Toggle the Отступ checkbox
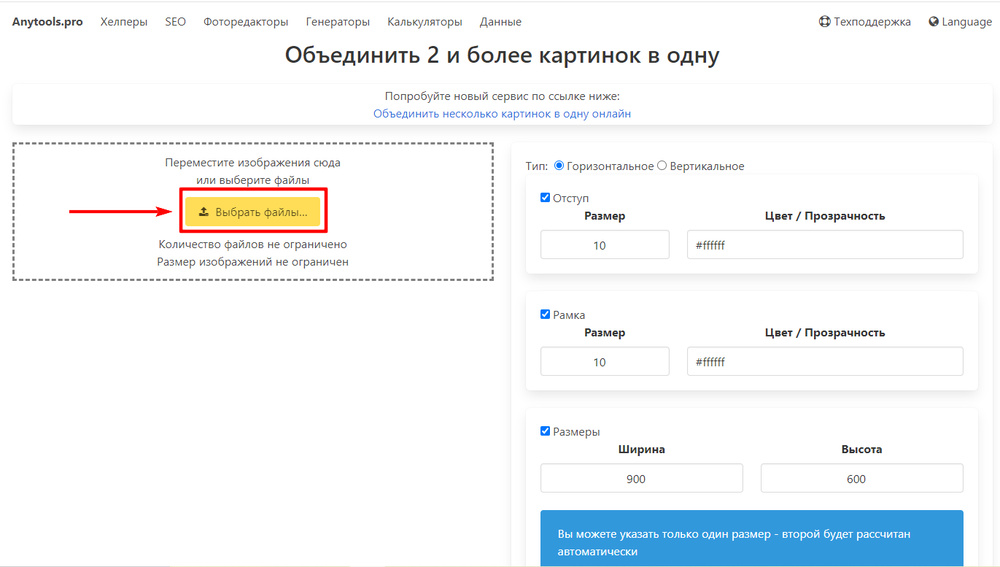 point(545,198)
